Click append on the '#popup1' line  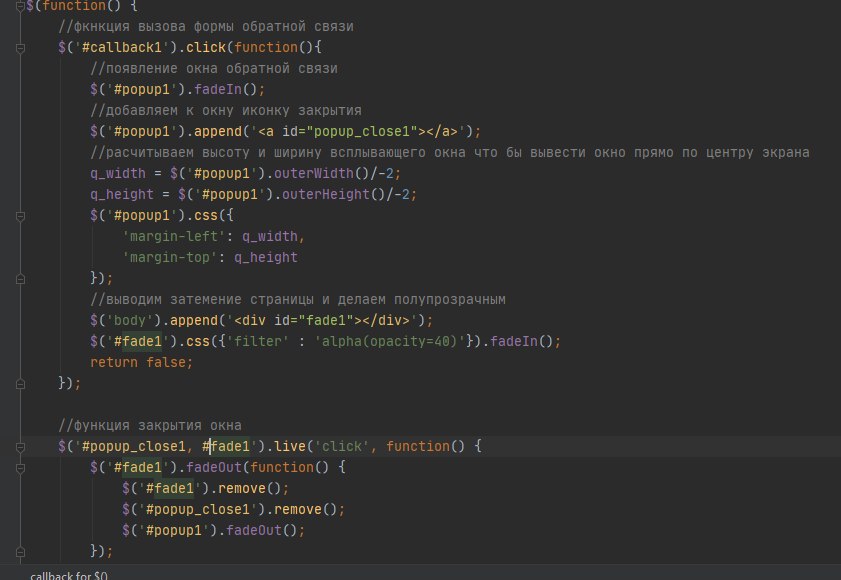pyautogui.click(x=218, y=131)
